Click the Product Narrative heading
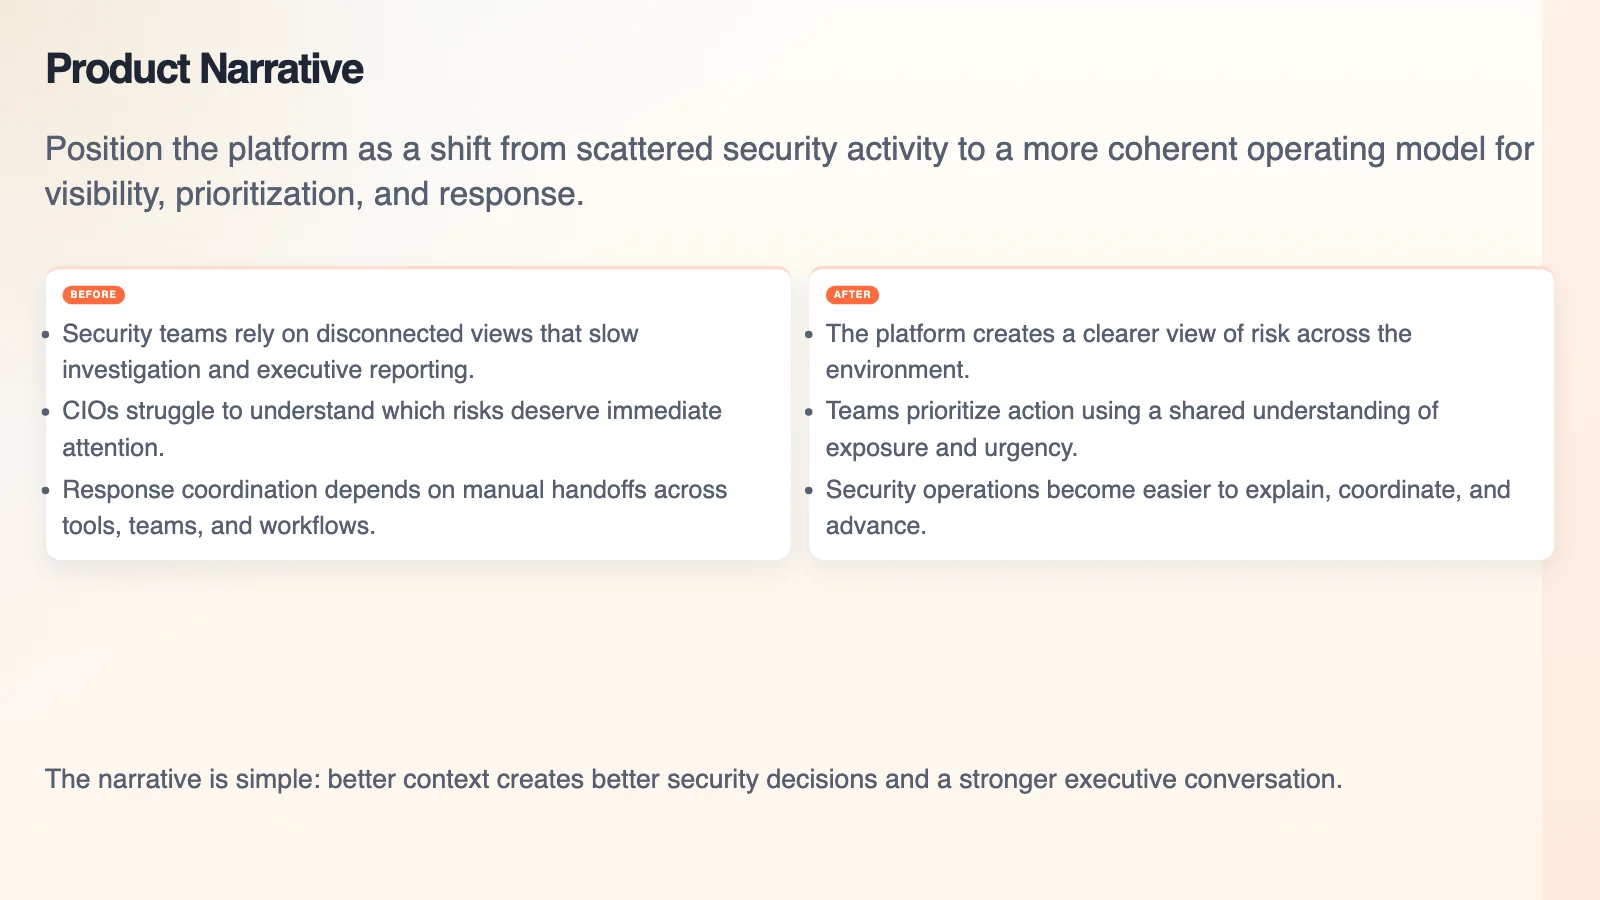The height and width of the screenshot is (900, 1600). tap(204, 69)
